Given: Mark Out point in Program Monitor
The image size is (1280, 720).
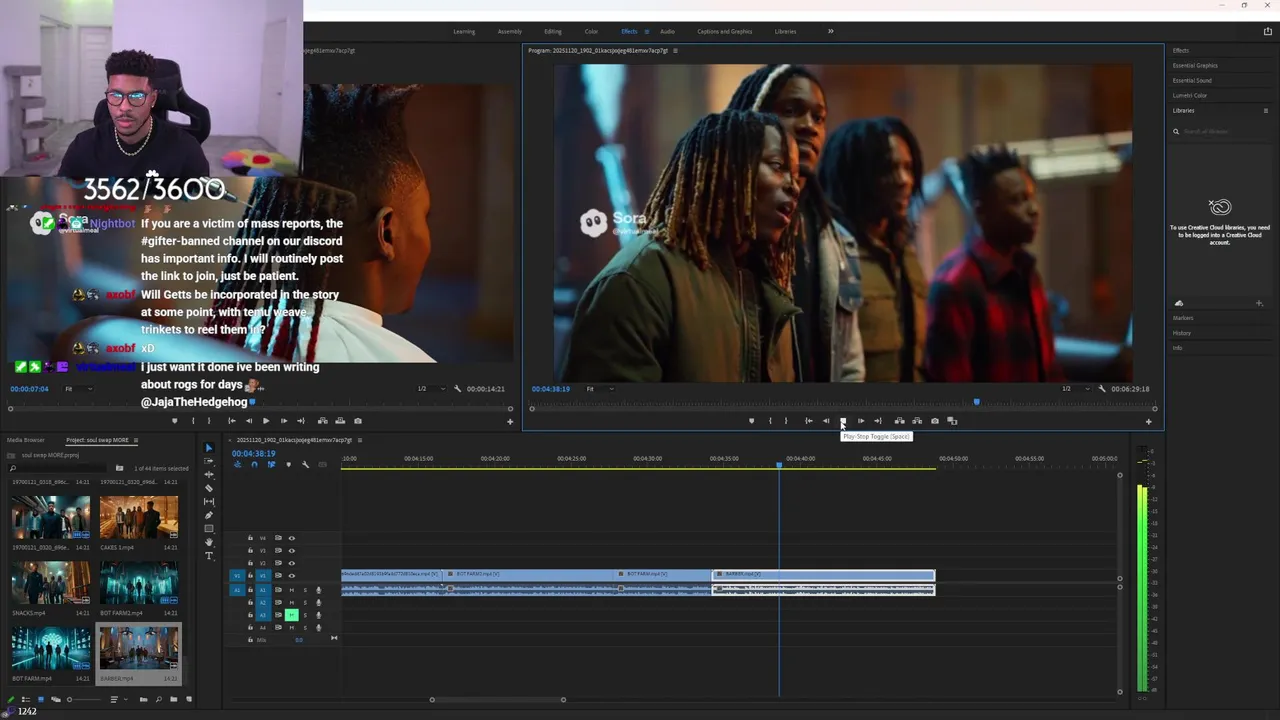Looking at the screenshot, I should pyautogui.click(x=786, y=421).
